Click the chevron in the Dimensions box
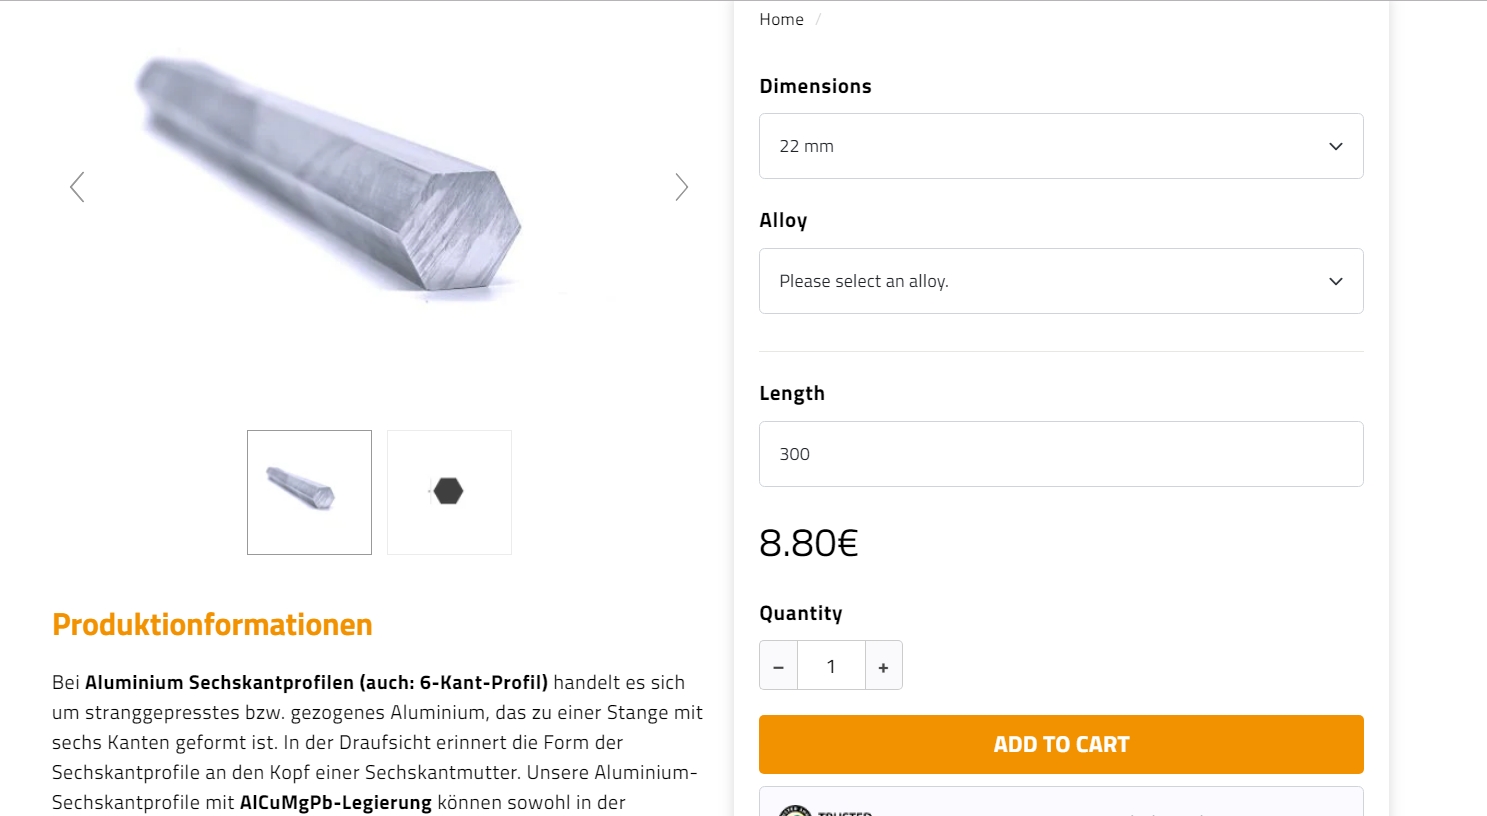The height and width of the screenshot is (816, 1487). coord(1335,146)
